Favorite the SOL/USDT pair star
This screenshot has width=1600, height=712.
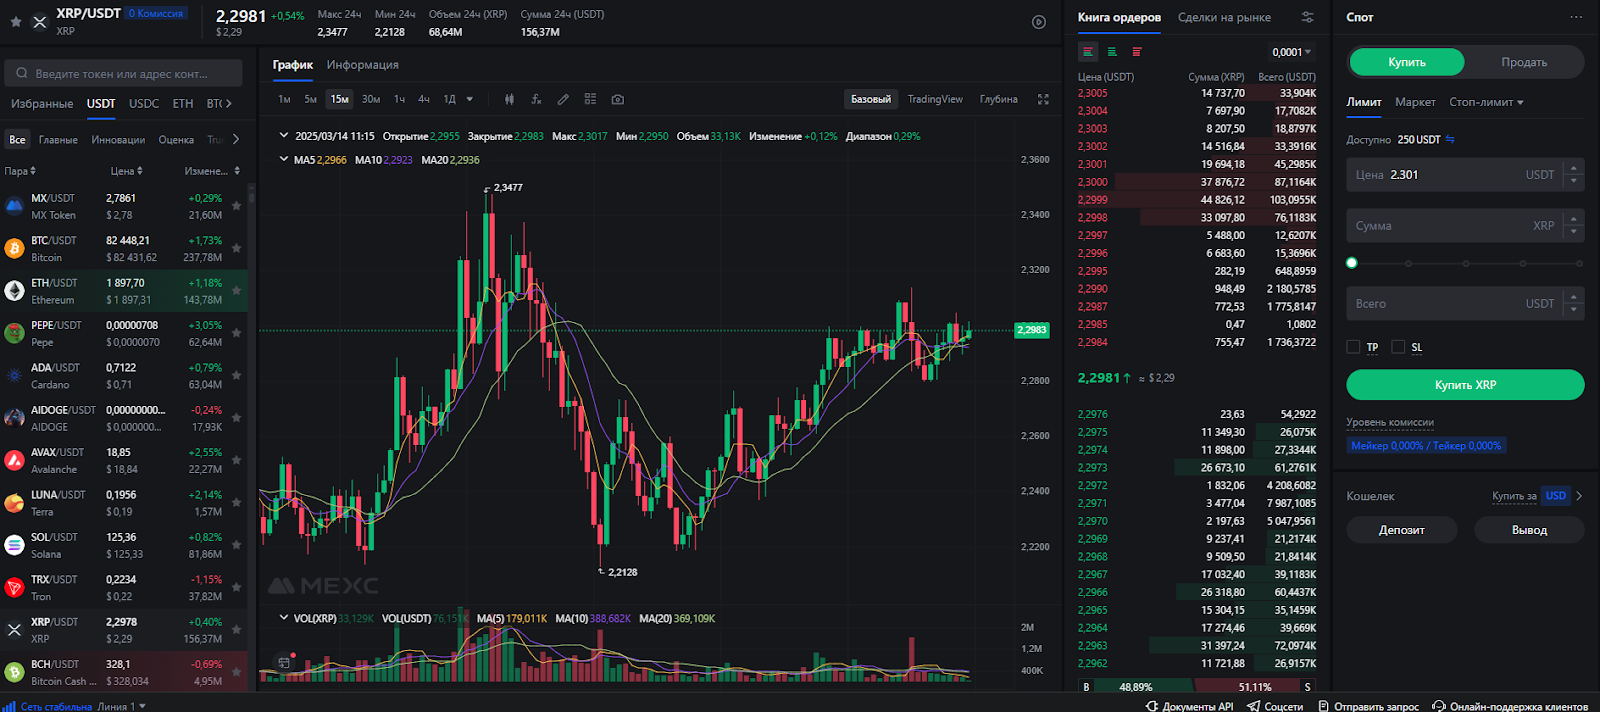click(x=236, y=545)
